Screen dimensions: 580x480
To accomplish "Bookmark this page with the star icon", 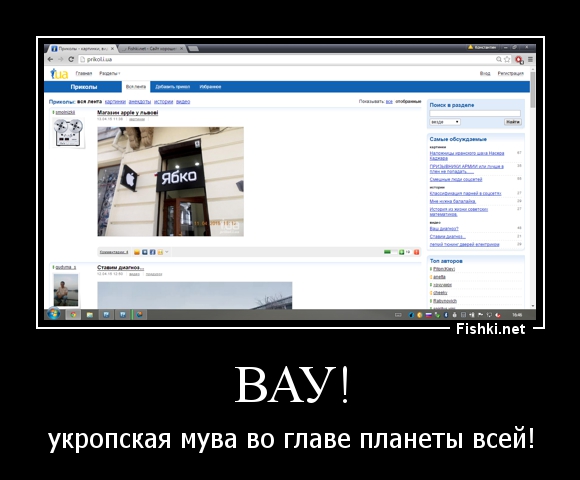I will (x=507, y=59).
